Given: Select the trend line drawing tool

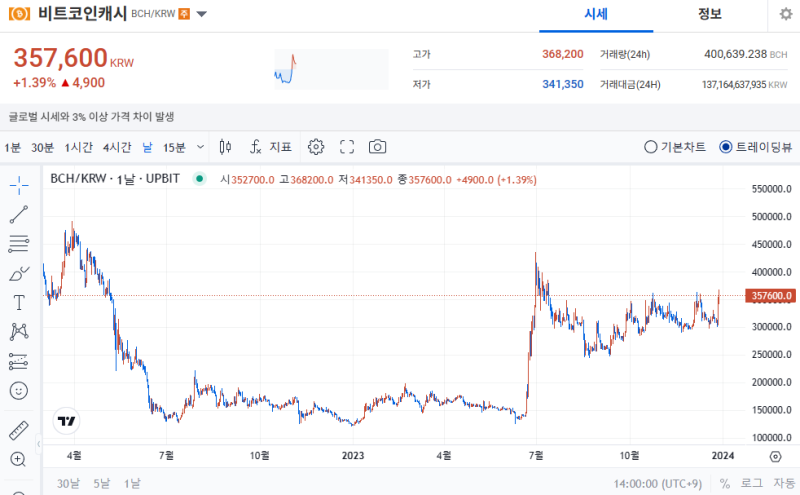Looking at the screenshot, I should coord(19,214).
